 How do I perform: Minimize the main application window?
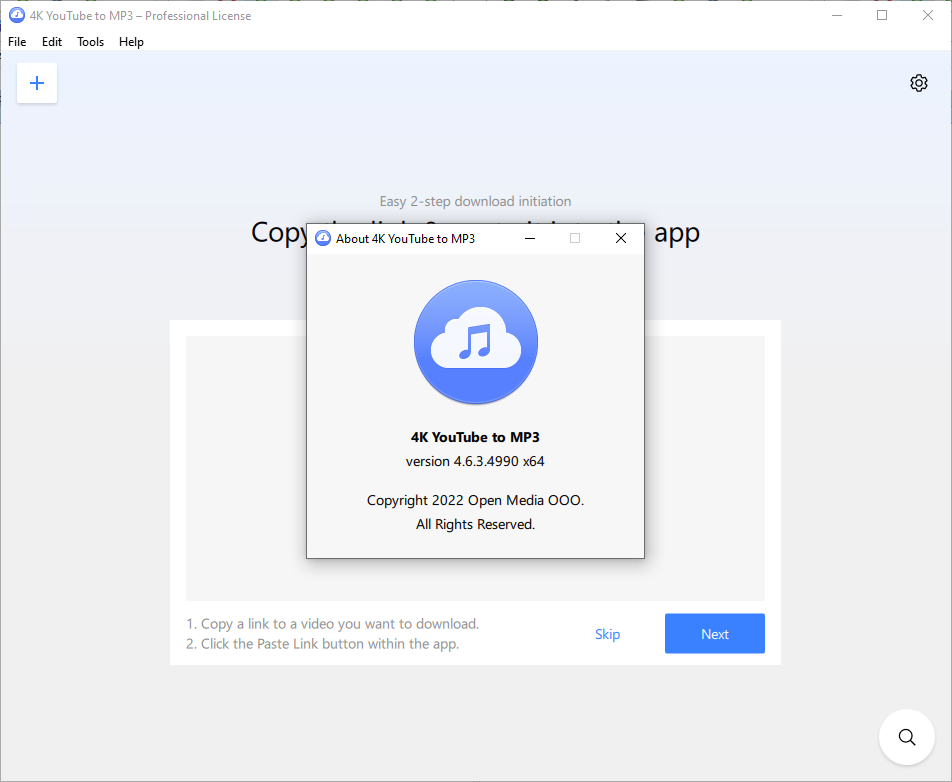[837, 15]
